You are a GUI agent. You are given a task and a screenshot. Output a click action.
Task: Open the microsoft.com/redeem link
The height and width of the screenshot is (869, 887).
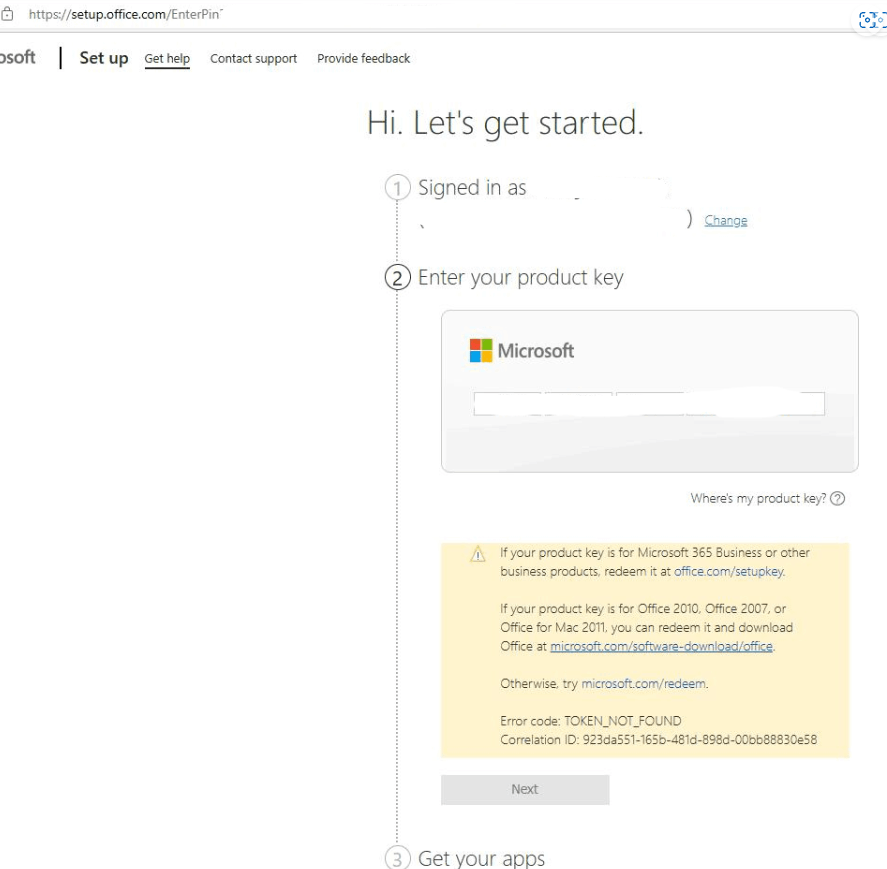point(644,683)
